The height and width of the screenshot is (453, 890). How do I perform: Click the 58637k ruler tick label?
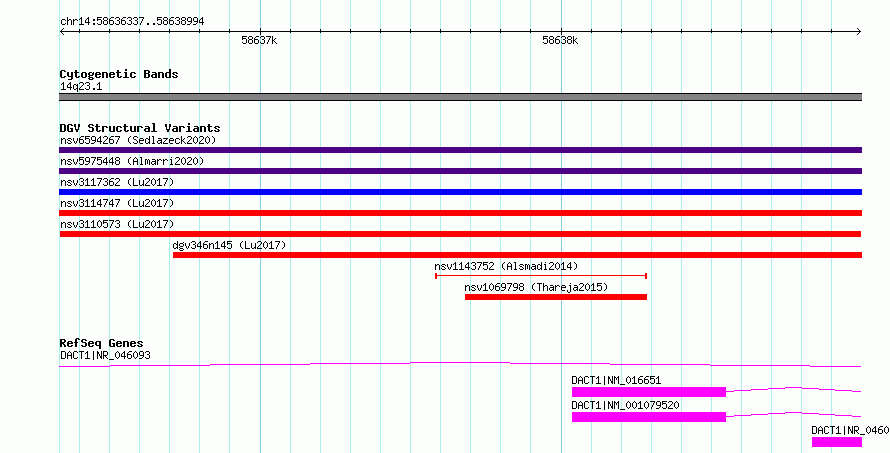[x=259, y=40]
